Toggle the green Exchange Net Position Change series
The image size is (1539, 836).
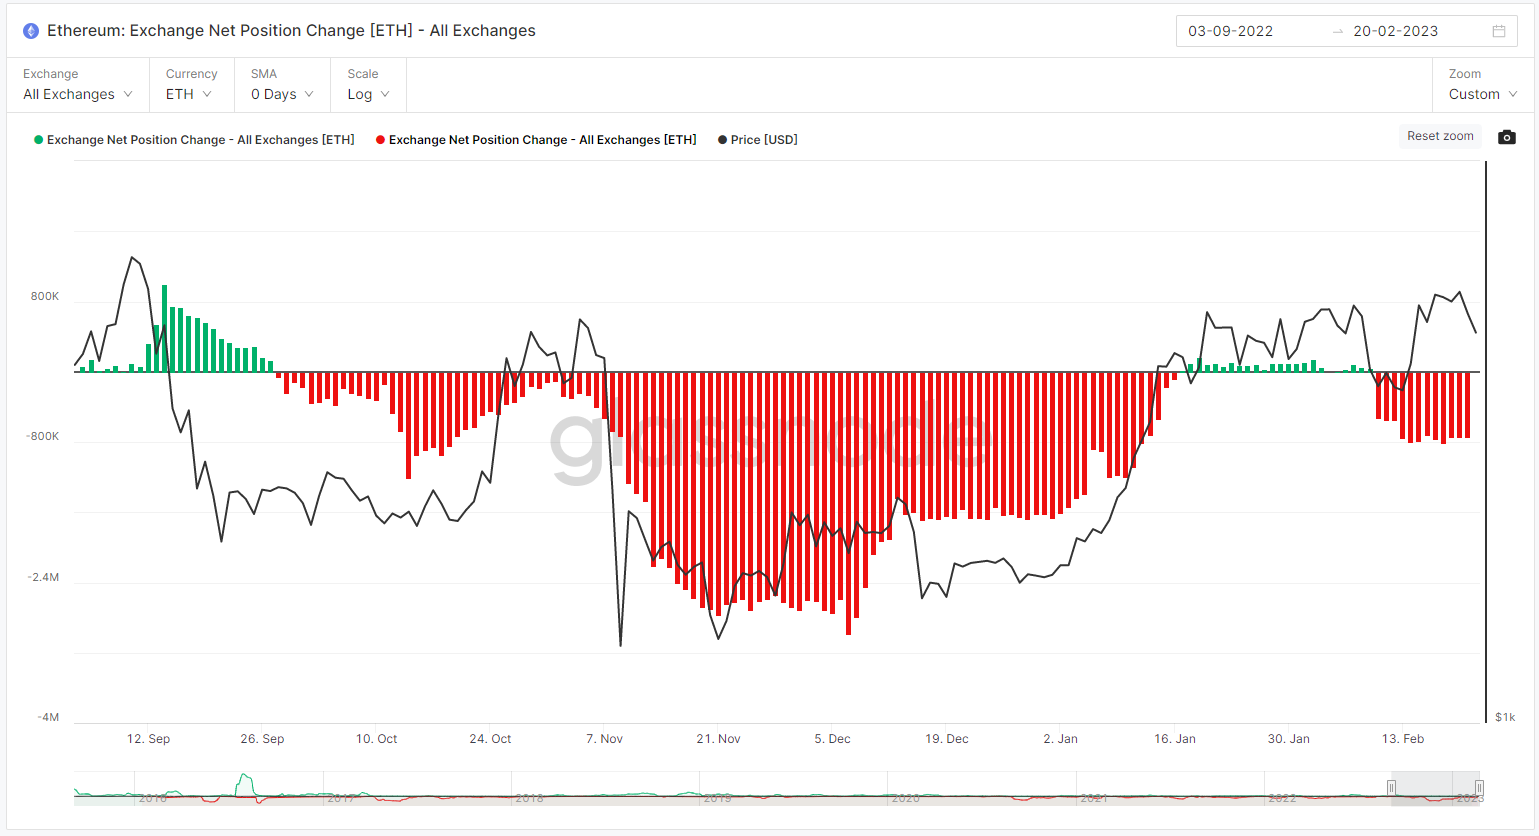point(194,140)
